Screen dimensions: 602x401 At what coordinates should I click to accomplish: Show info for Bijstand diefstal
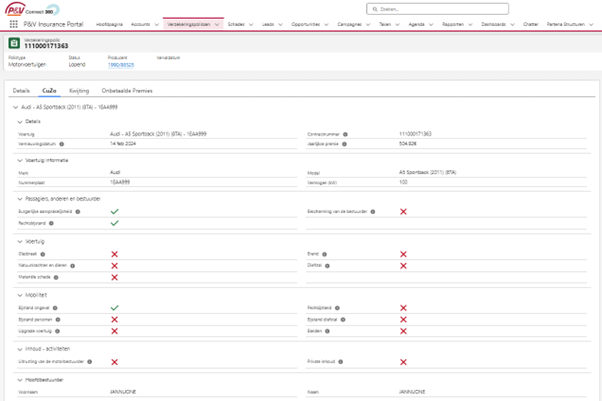[343, 320]
